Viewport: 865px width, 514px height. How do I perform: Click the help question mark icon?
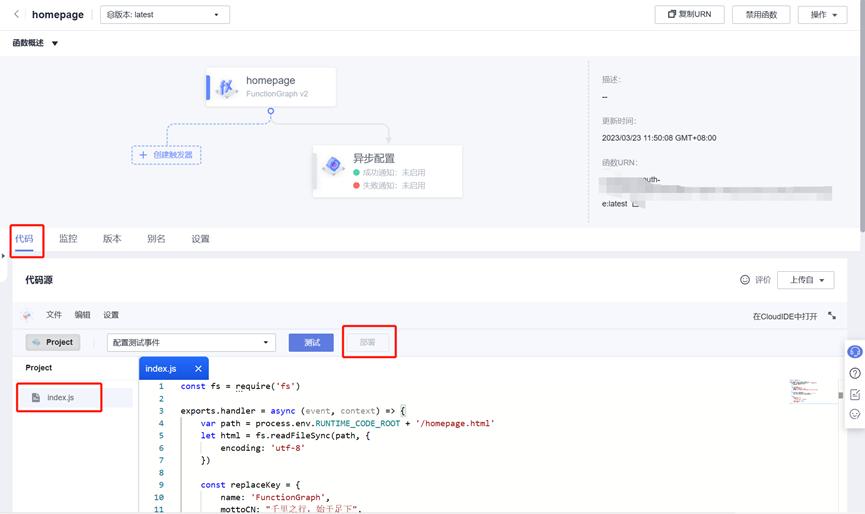point(855,373)
